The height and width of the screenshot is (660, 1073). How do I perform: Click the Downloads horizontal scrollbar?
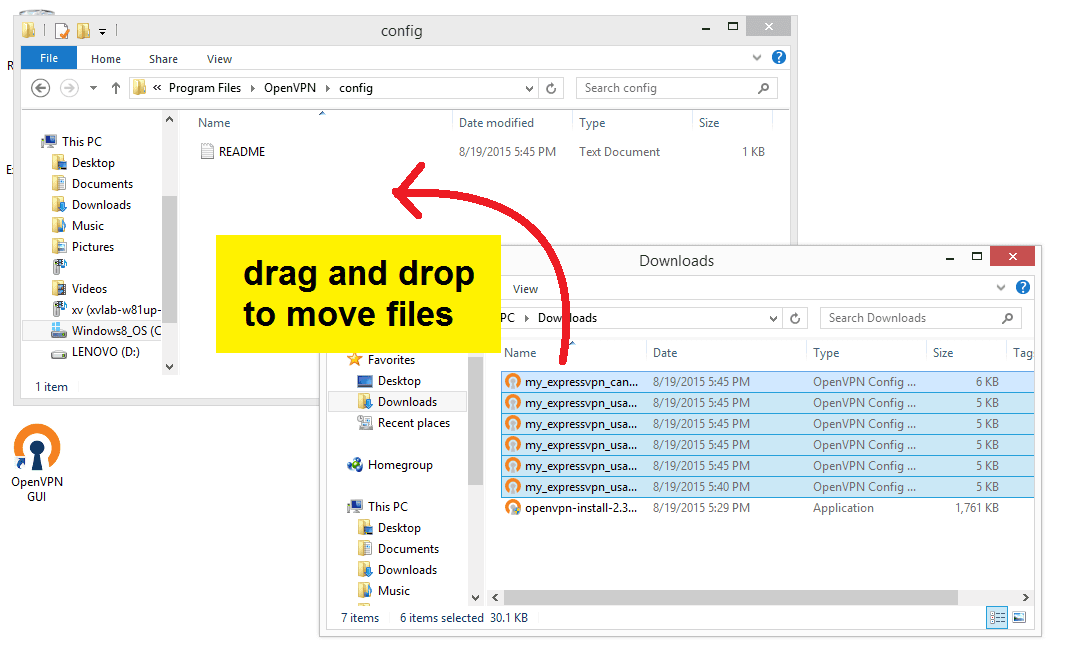click(731, 598)
